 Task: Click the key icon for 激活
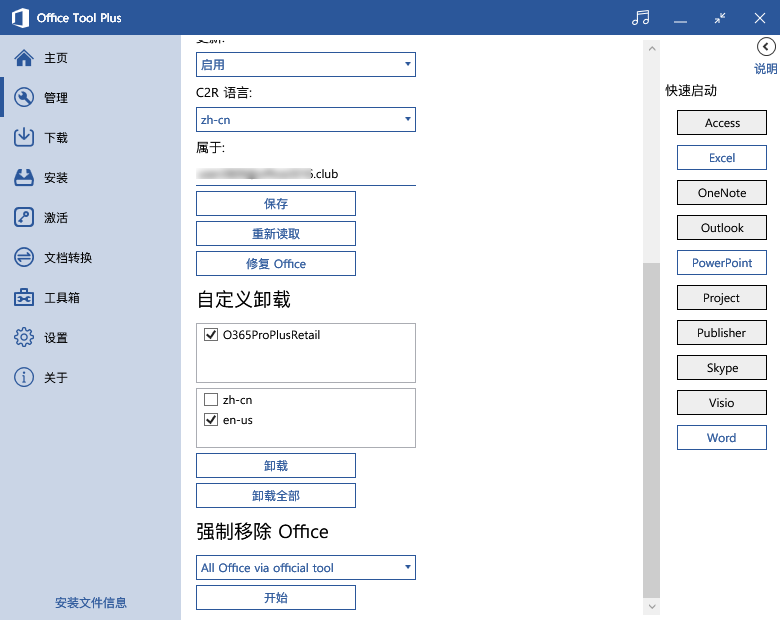pyautogui.click(x=24, y=217)
